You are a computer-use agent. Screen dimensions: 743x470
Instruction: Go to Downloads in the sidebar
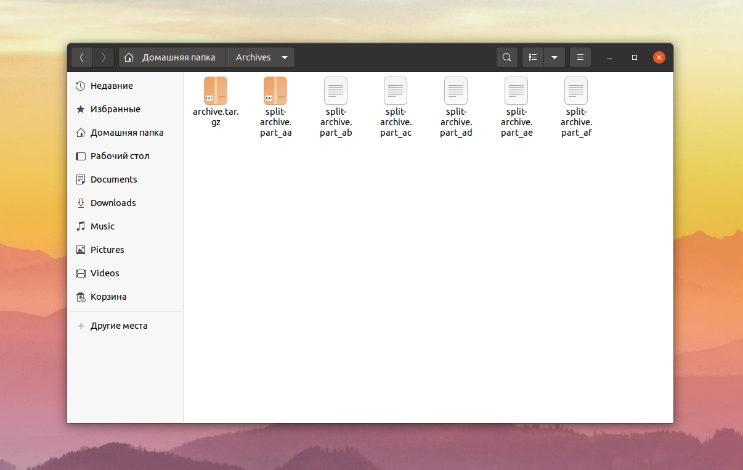112,203
